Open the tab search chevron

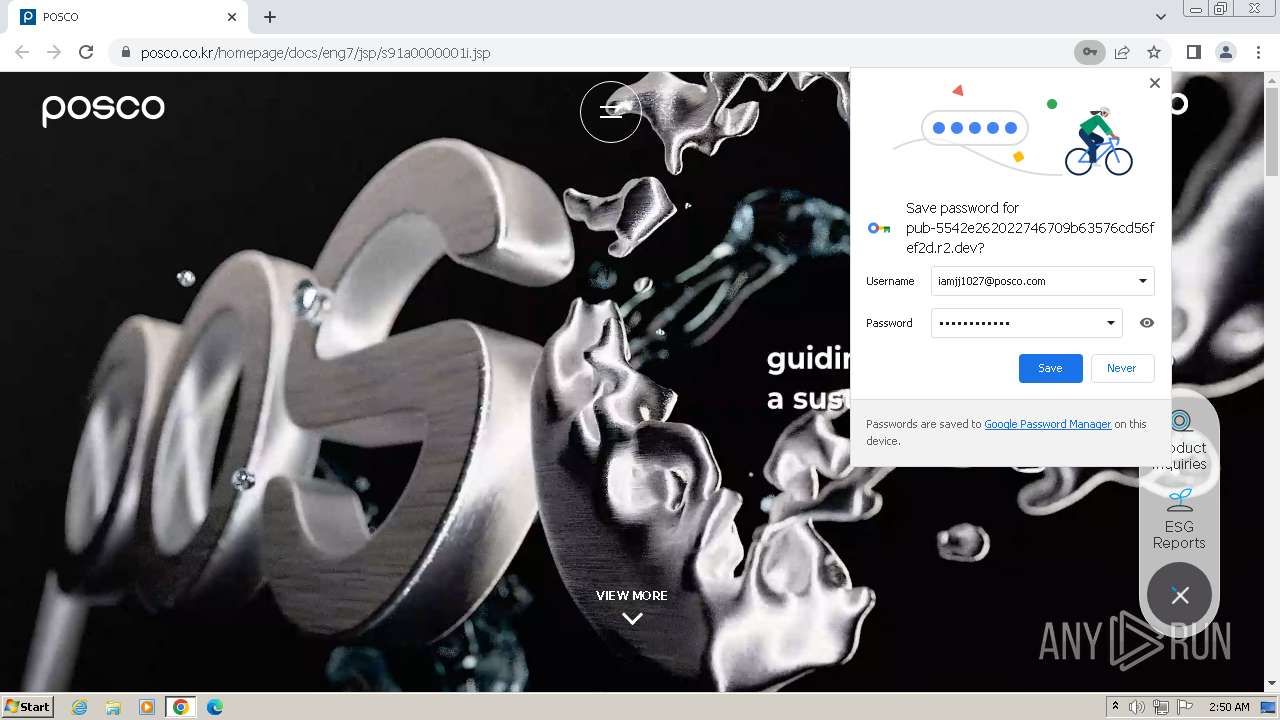(x=1160, y=17)
